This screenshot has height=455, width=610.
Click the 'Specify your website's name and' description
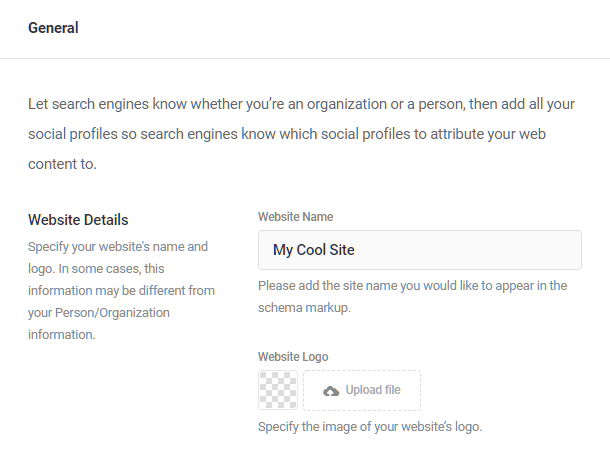[x=118, y=247]
